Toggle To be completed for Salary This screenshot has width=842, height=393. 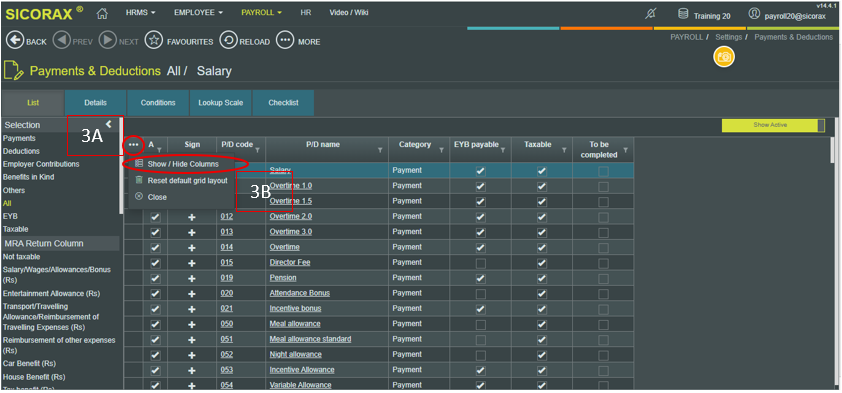[x=604, y=171]
